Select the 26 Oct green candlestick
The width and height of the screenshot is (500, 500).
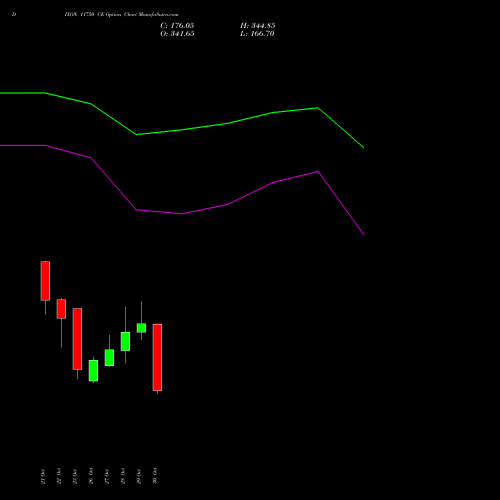93,370
